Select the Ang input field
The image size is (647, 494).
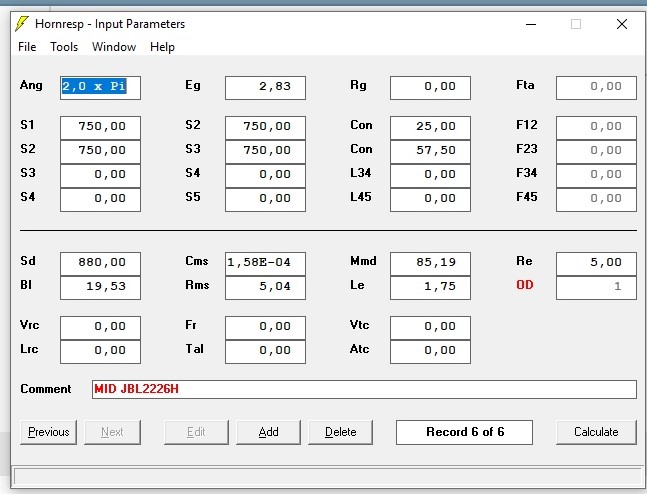point(100,87)
